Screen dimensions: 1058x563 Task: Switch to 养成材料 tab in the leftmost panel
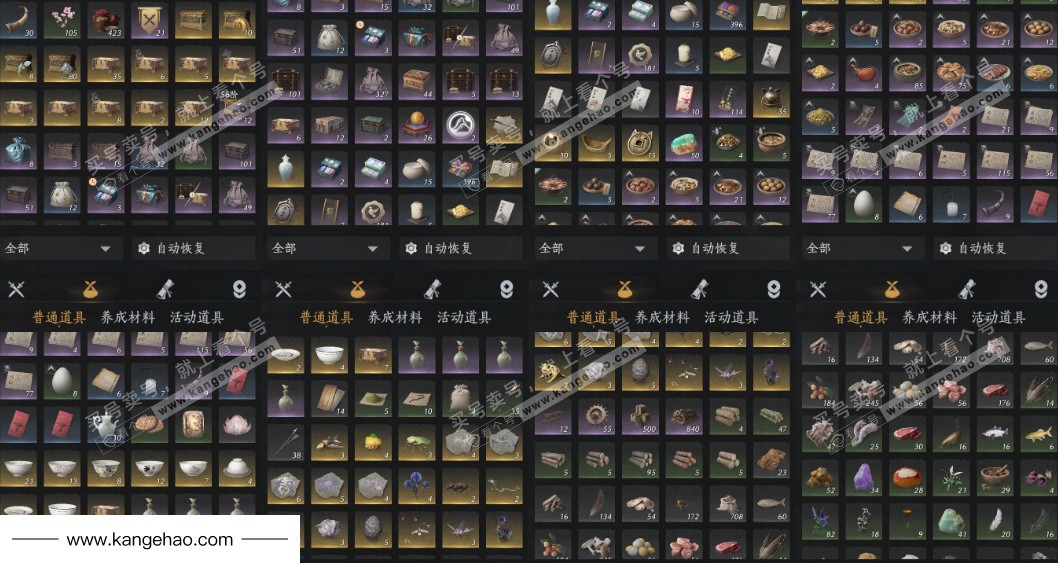[128, 317]
